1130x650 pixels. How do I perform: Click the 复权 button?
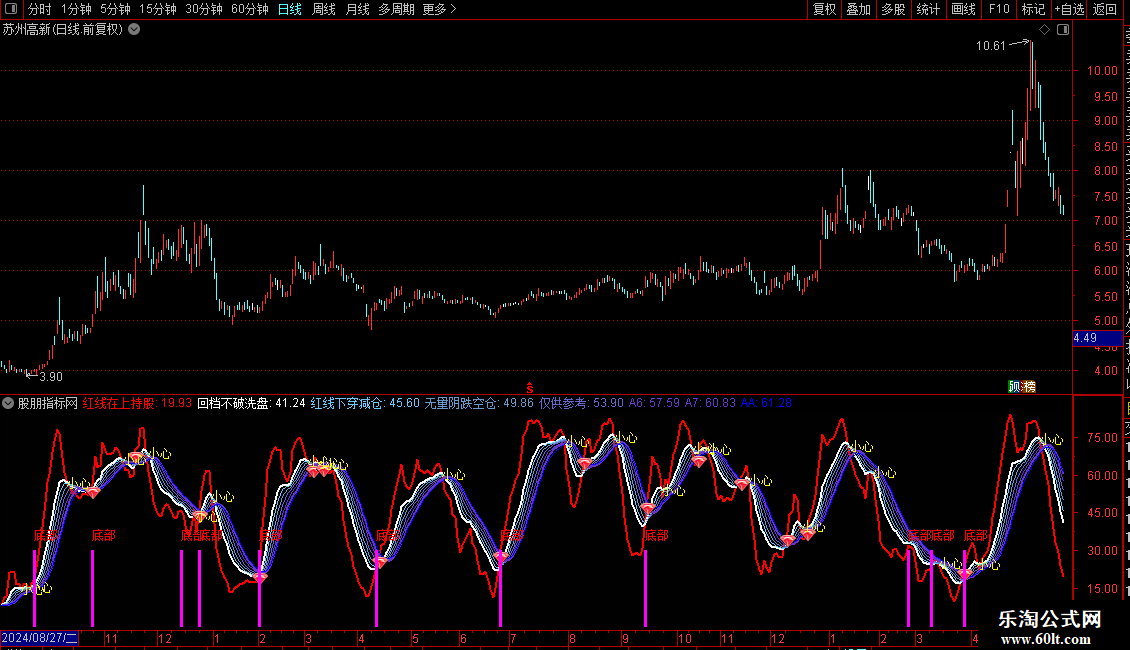click(824, 9)
